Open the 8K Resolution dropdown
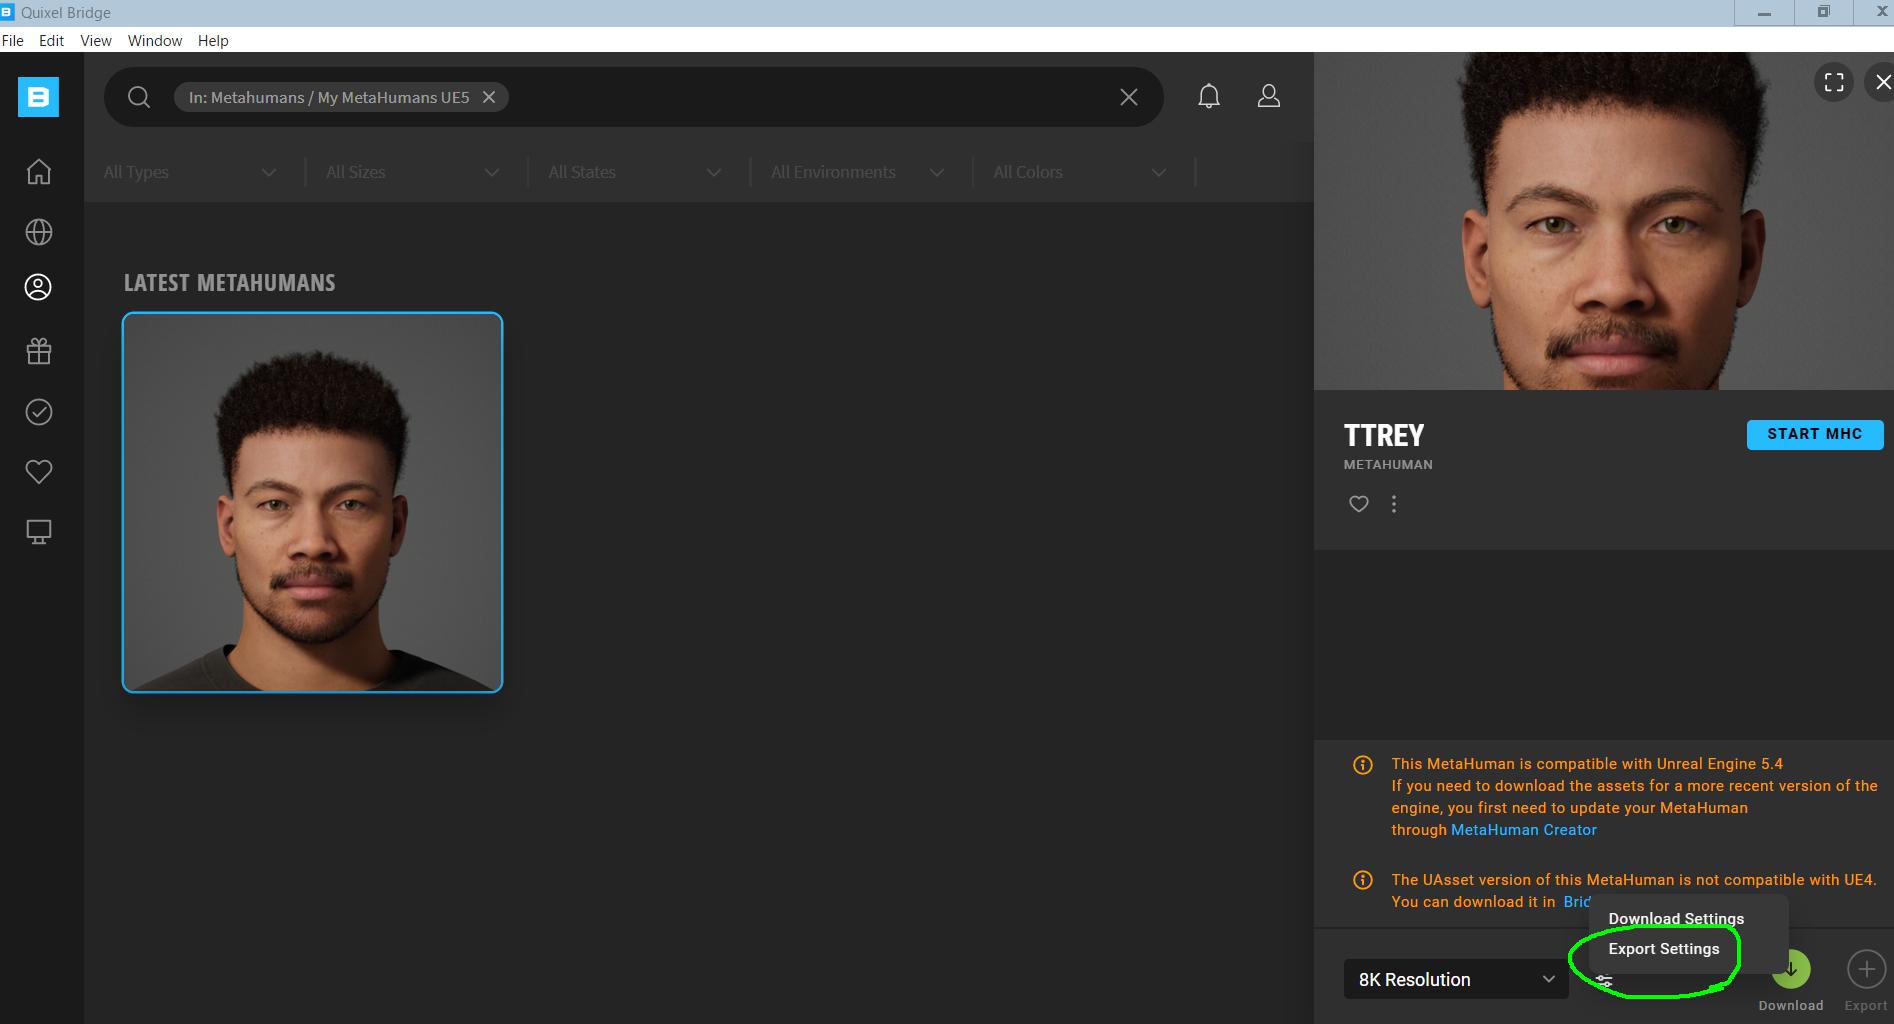The height and width of the screenshot is (1024, 1894). click(x=1456, y=979)
